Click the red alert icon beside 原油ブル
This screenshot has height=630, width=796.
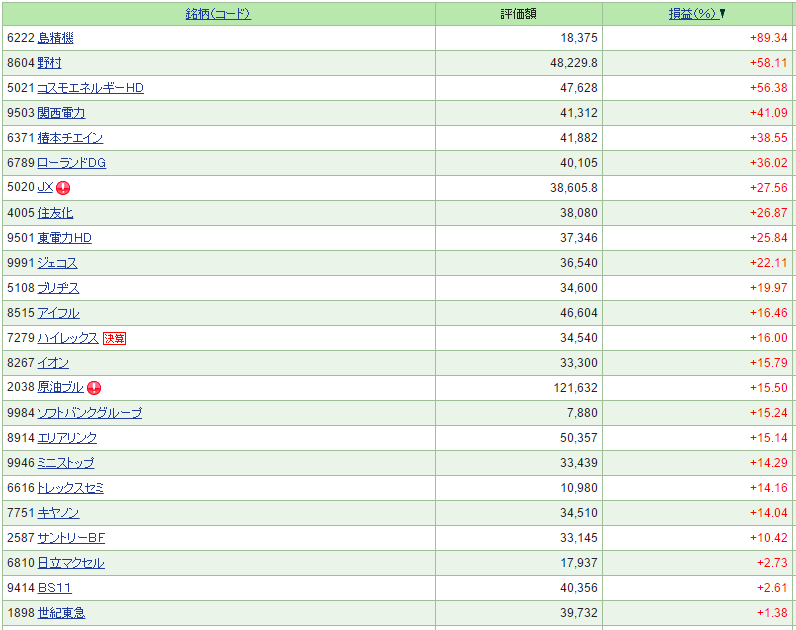[x=94, y=388]
